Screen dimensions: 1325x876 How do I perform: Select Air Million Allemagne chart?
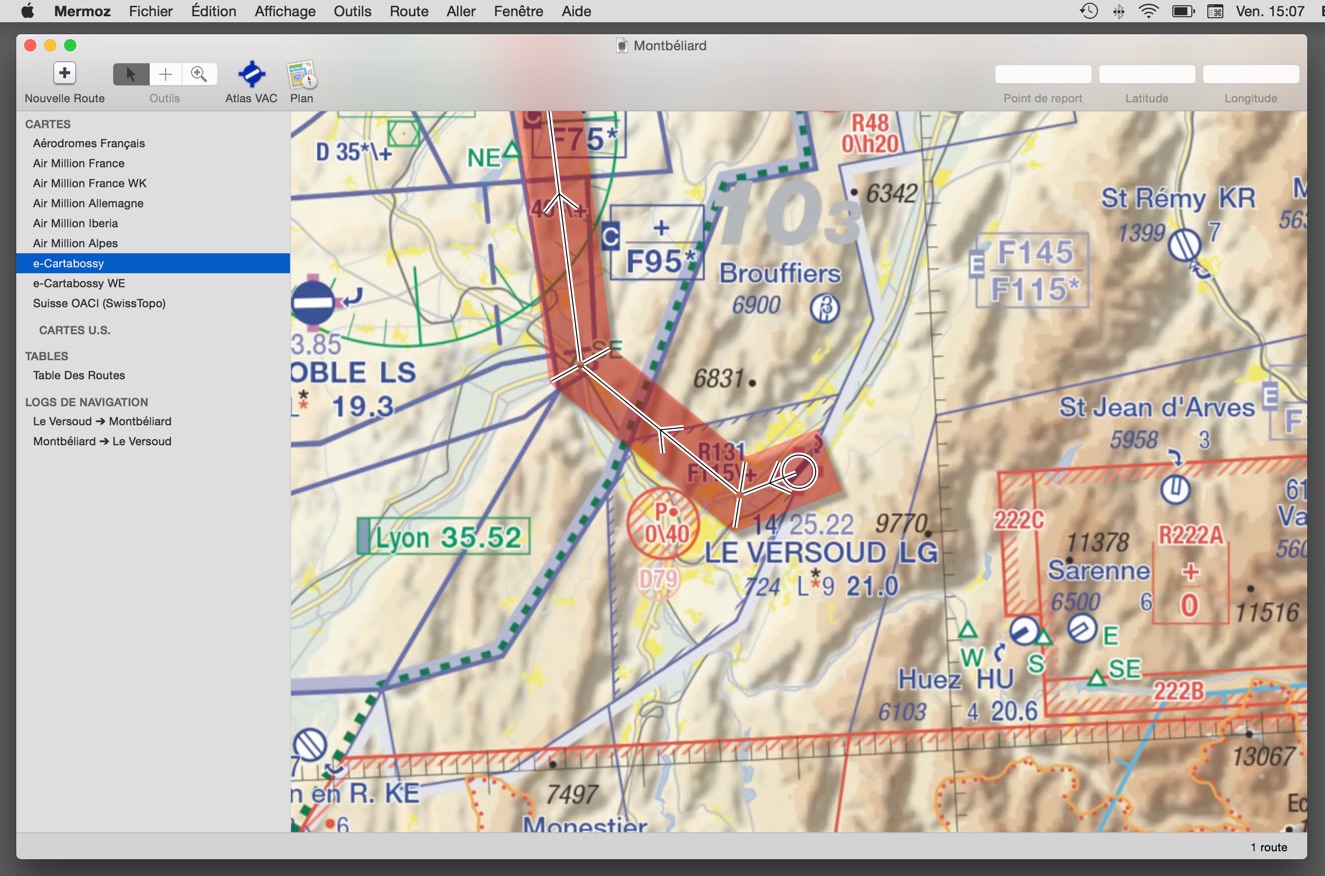153,203
